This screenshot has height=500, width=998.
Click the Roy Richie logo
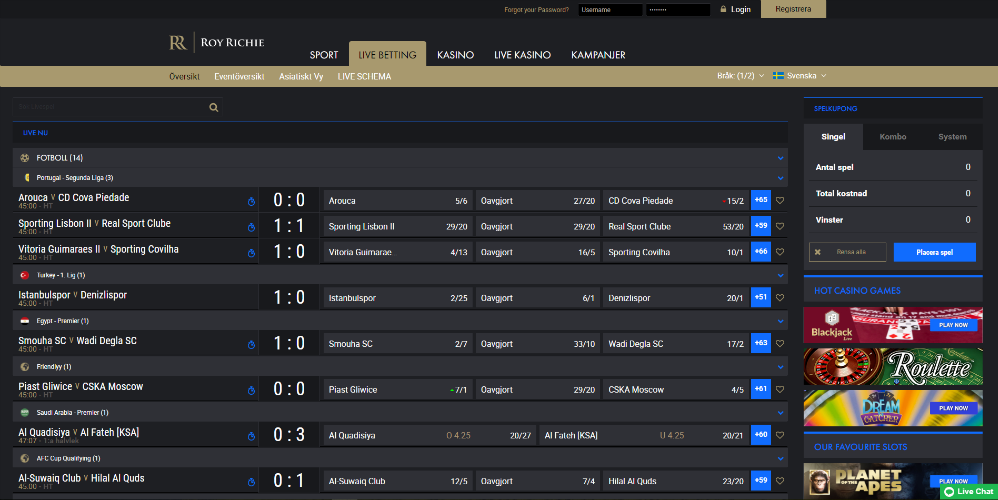coord(216,42)
